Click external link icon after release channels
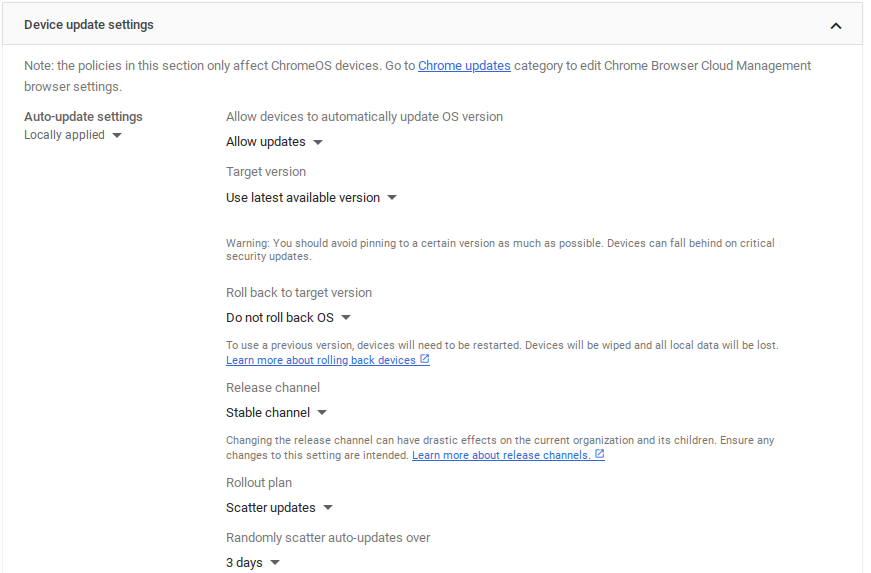 tap(599, 455)
